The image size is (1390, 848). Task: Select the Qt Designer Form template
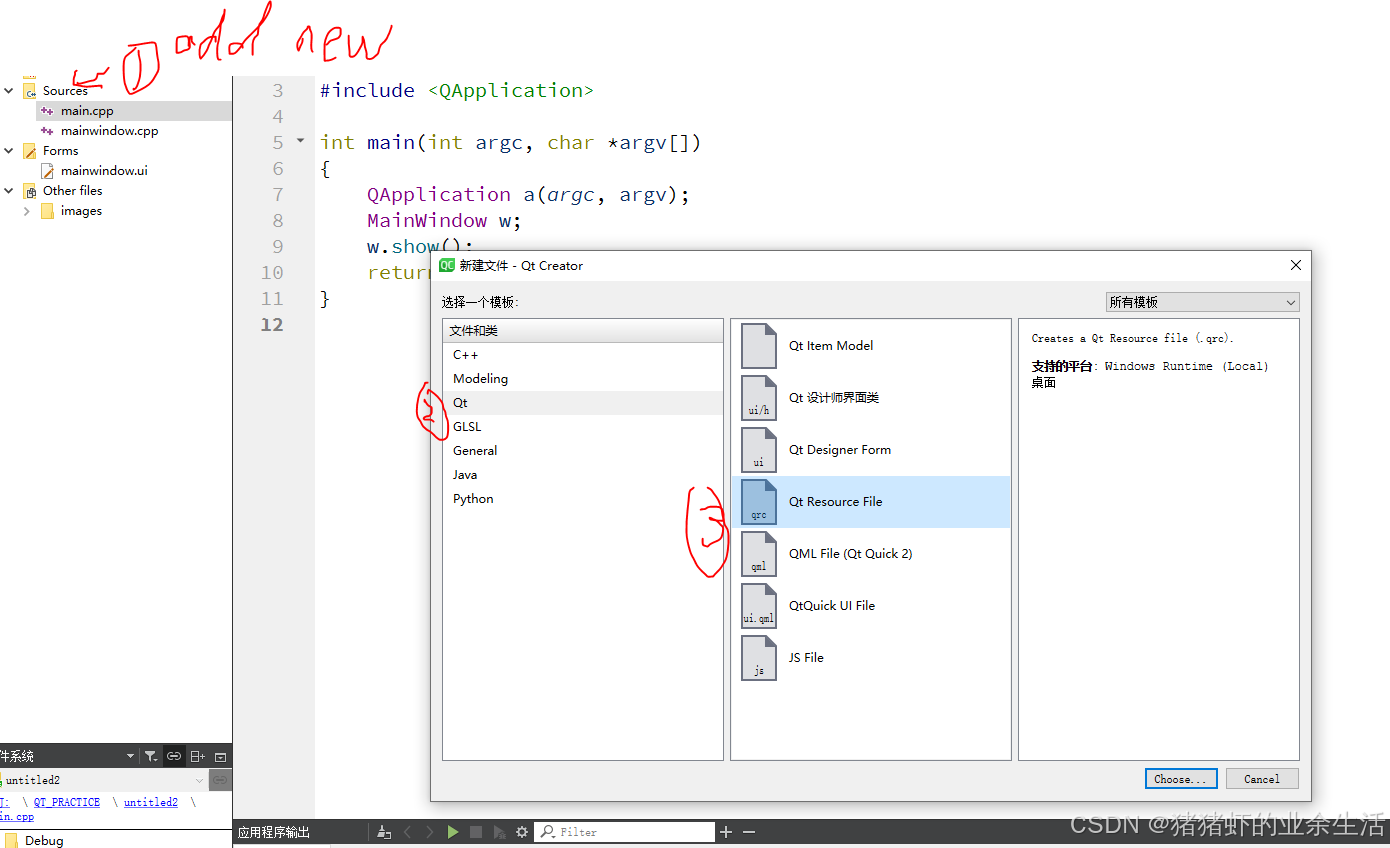point(870,450)
